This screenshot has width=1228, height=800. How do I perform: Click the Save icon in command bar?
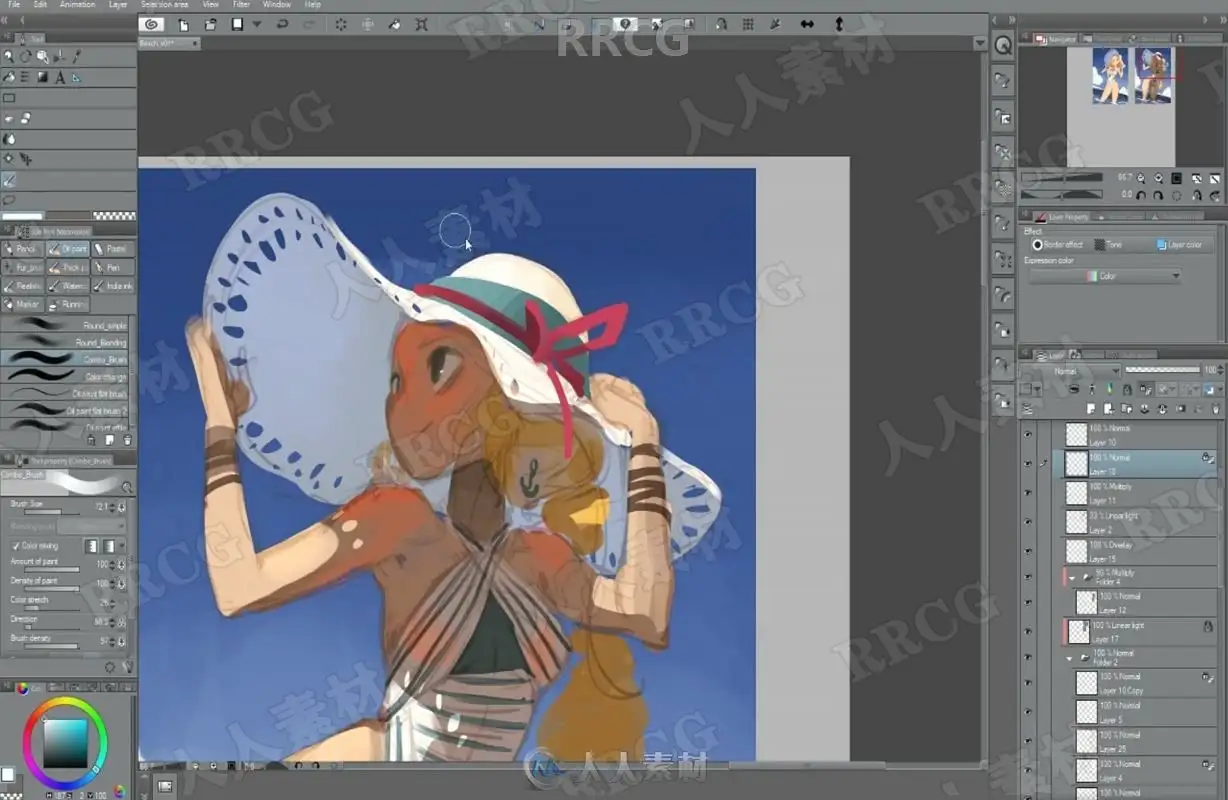click(238, 24)
